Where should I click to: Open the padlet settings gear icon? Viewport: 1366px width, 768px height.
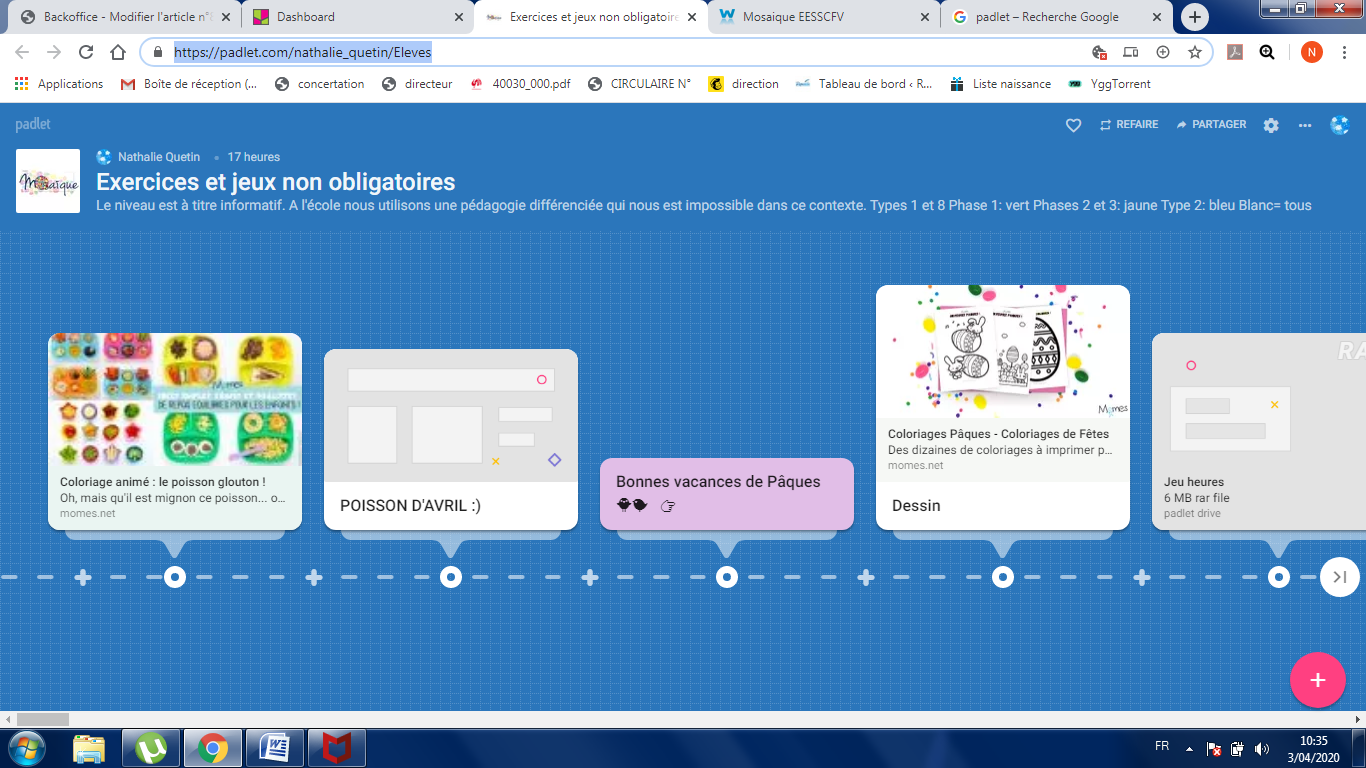tap(1271, 125)
